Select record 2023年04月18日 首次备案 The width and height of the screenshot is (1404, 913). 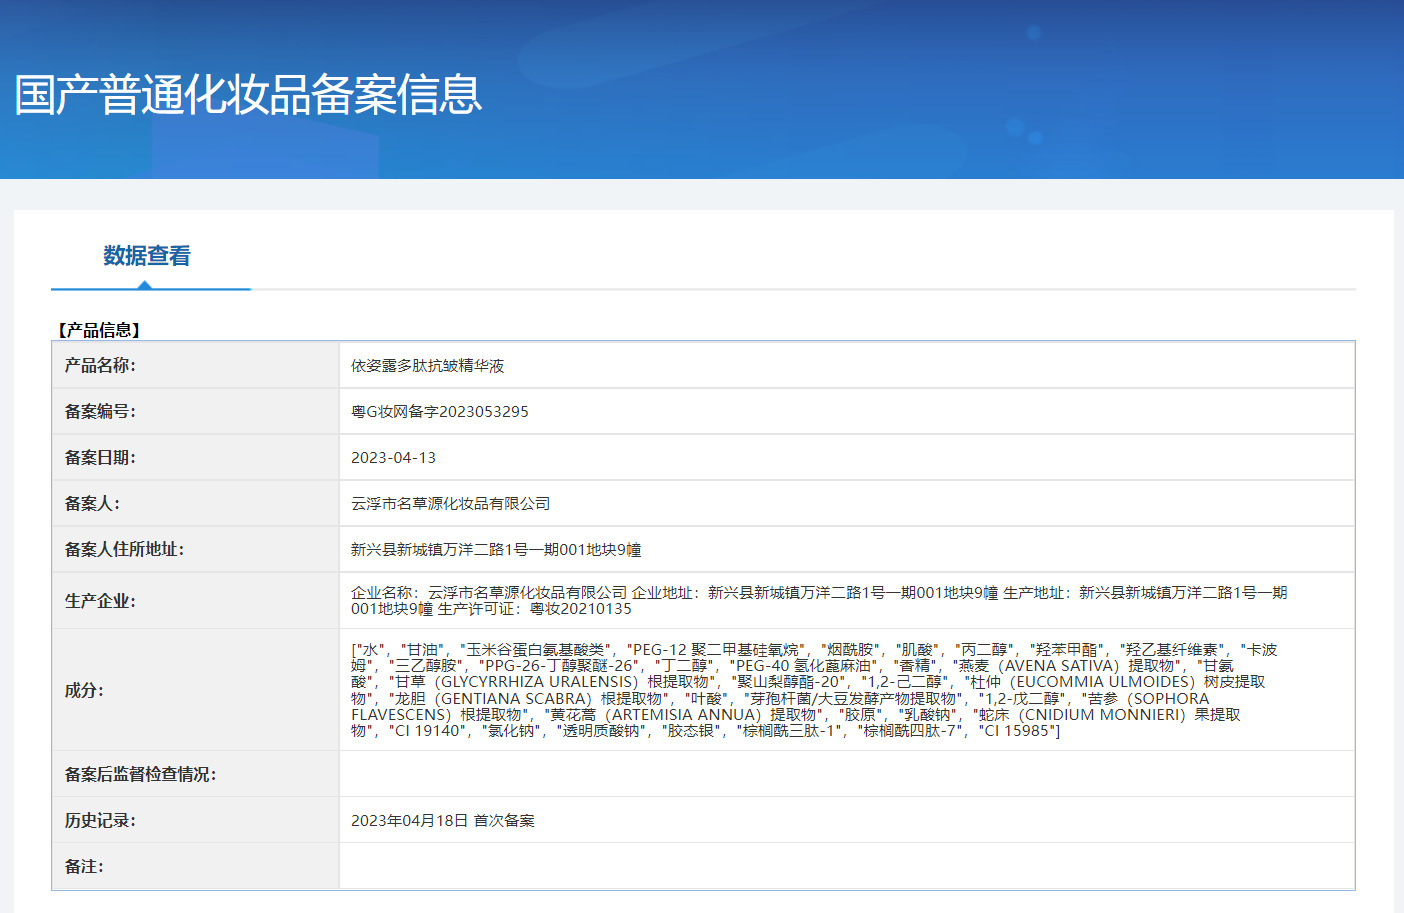[443, 821]
